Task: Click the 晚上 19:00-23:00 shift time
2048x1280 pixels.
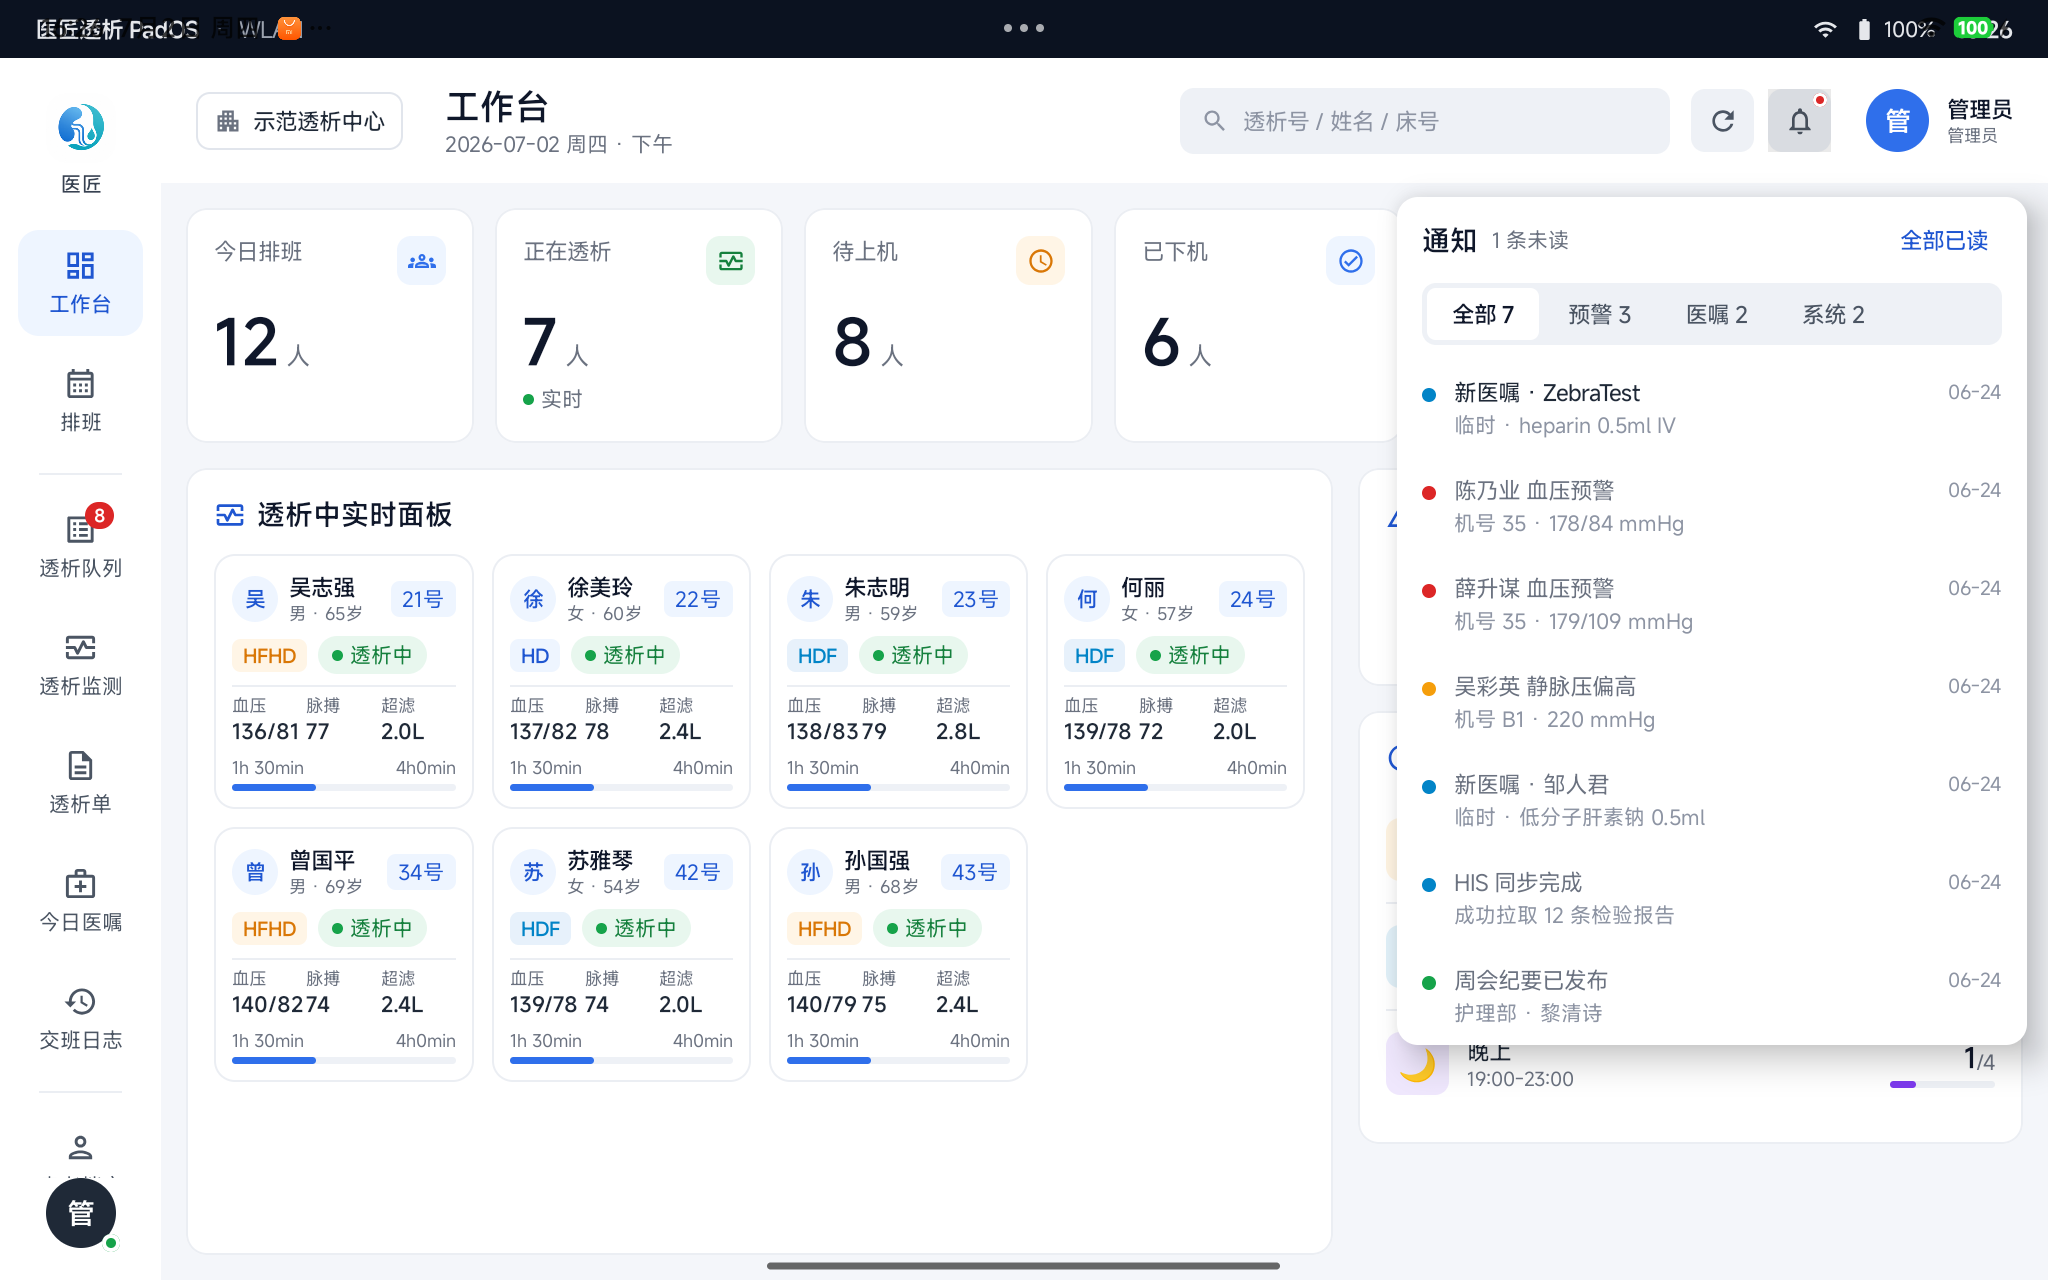Action: coord(1520,1079)
